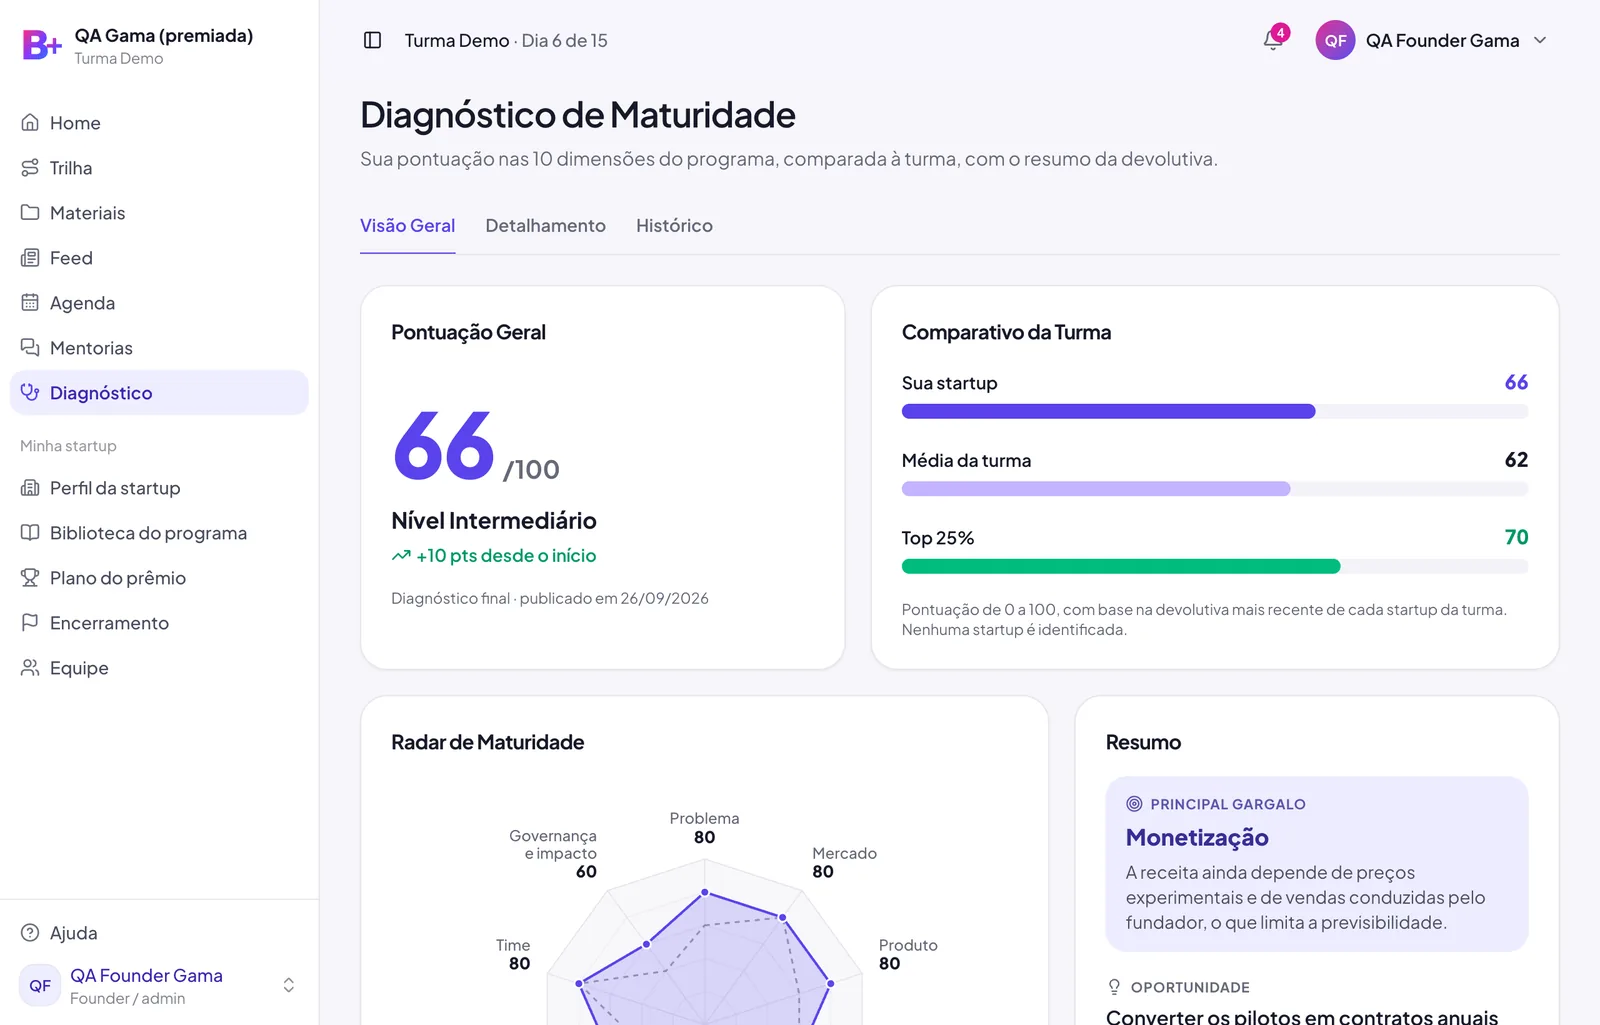Image resolution: width=1600 pixels, height=1025 pixels.
Task: Toggle the sidebar panel icon
Action: click(372, 40)
